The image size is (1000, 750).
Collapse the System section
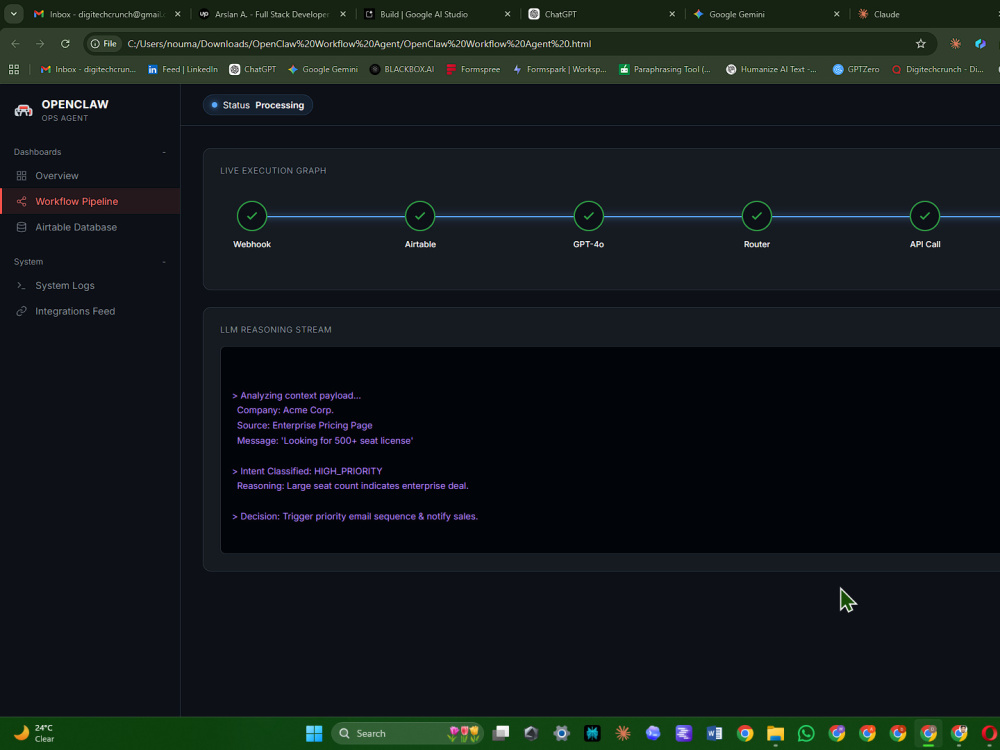coord(164,262)
